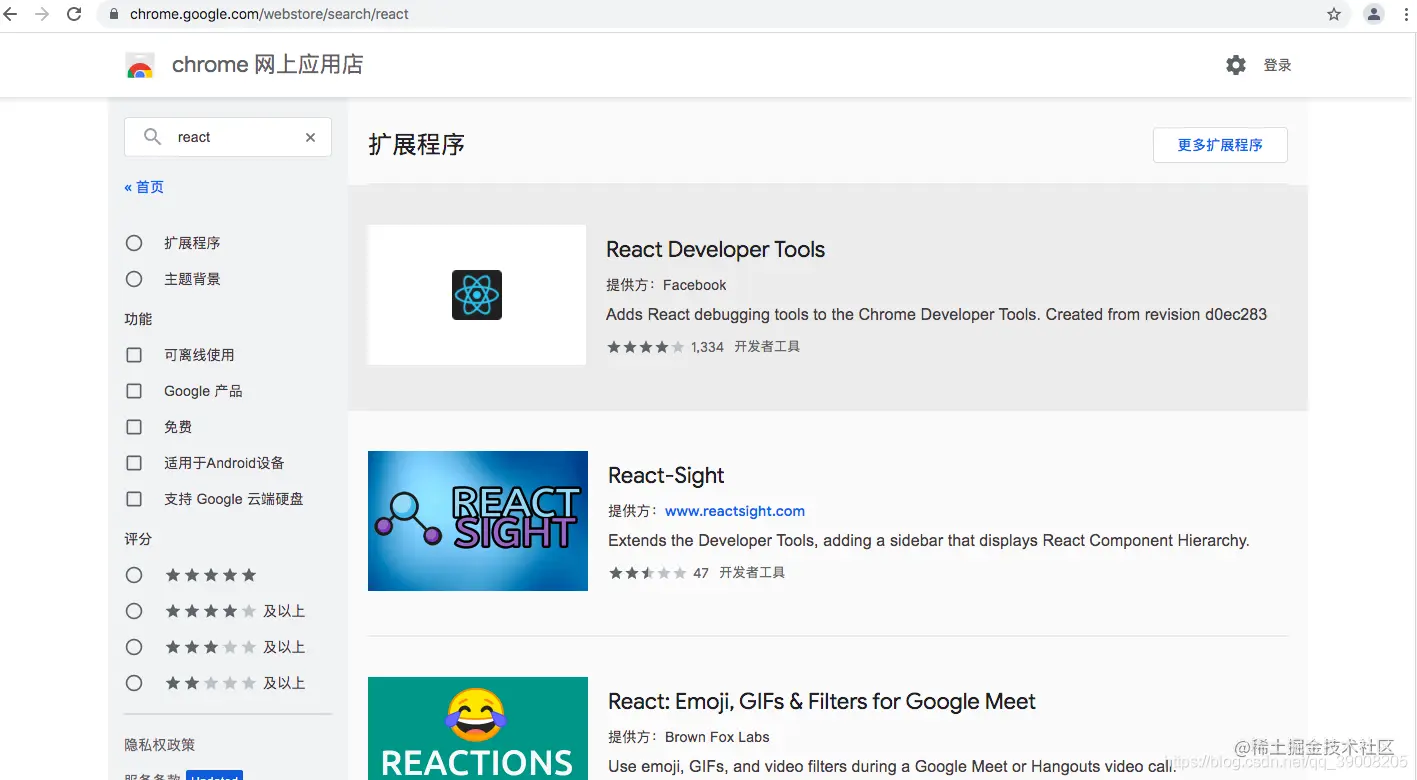Check the 适用于Android设备 checkbox

point(134,463)
